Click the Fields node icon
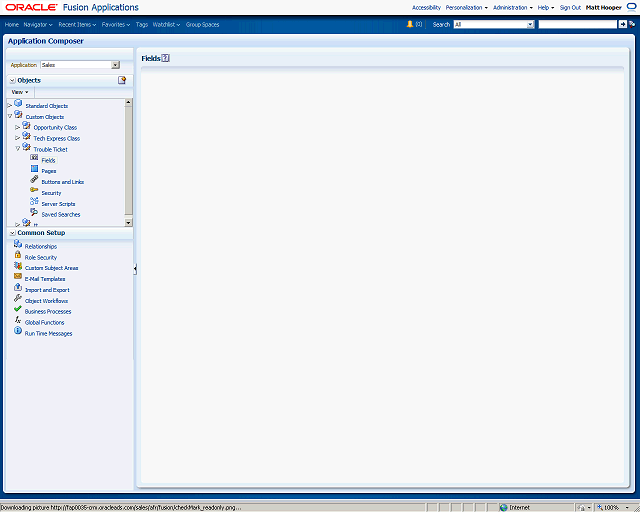The height and width of the screenshot is (512, 640). 34,158
